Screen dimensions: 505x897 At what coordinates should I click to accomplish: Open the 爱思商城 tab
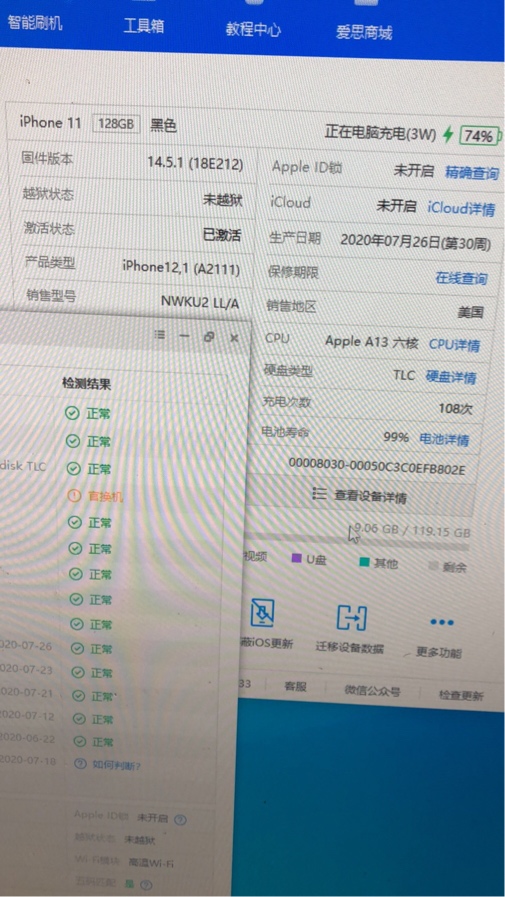[x=364, y=33]
